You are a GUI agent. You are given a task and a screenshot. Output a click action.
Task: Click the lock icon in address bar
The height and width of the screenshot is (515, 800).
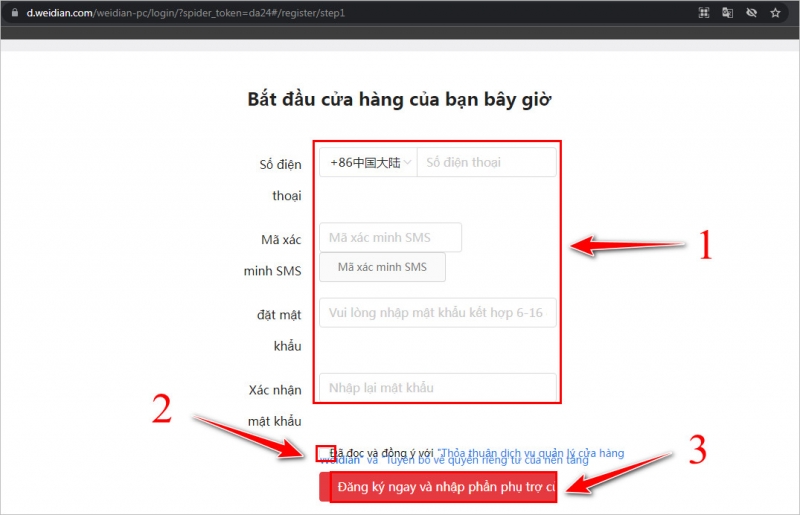click(x=15, y=13)
